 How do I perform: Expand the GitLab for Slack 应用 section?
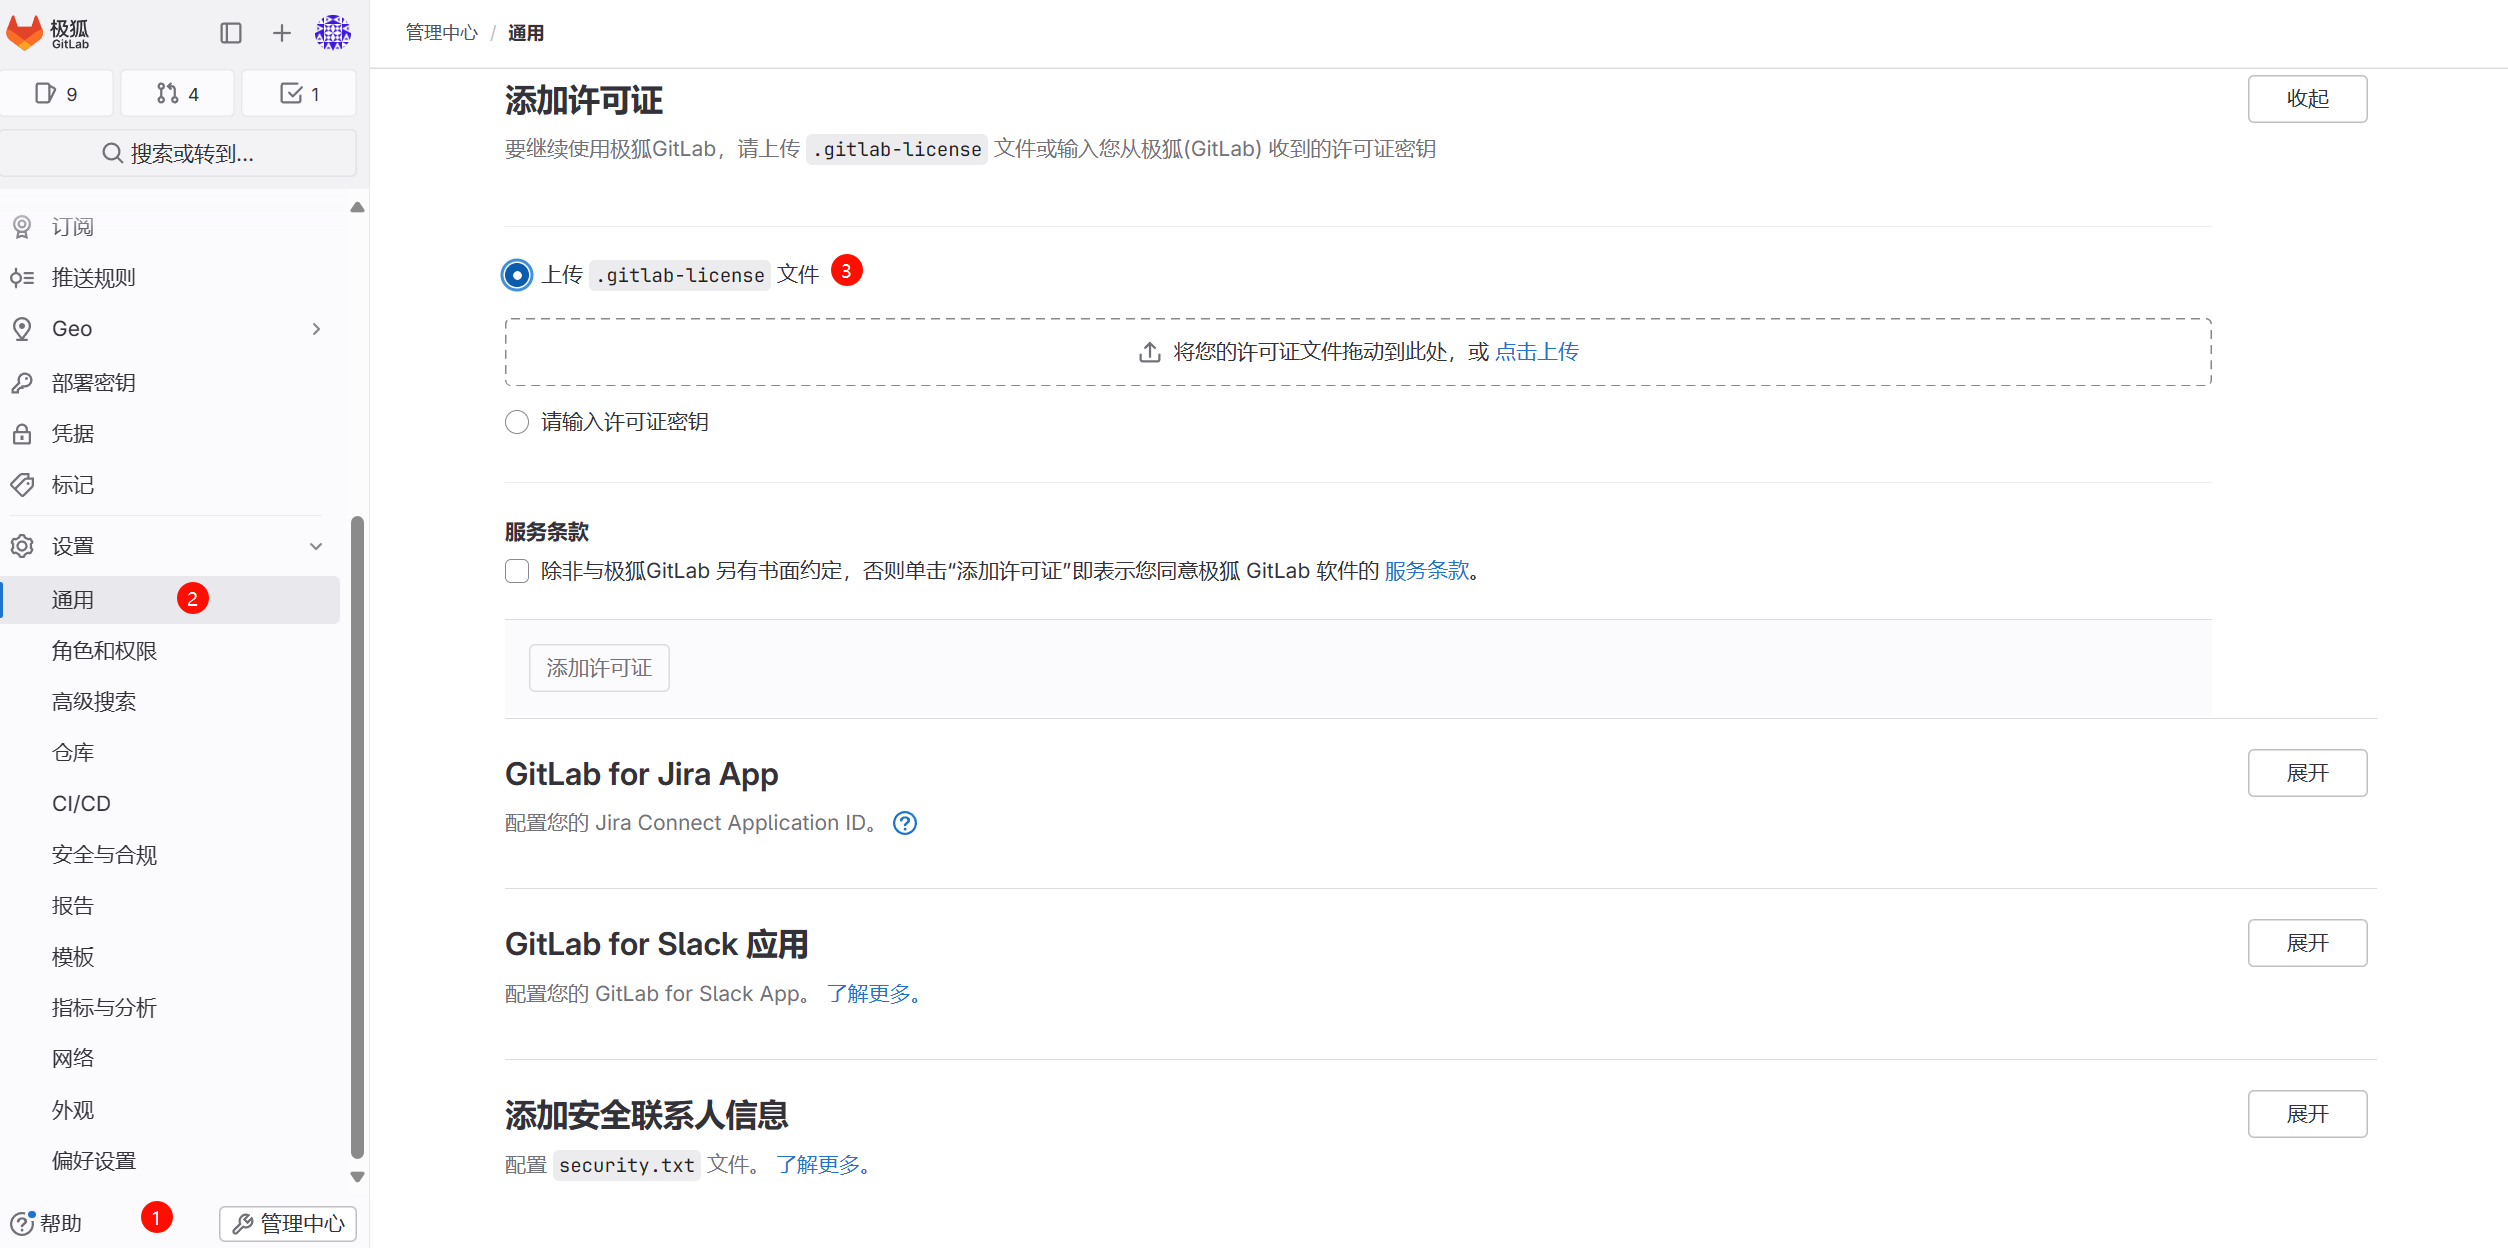click(2307, 942)
